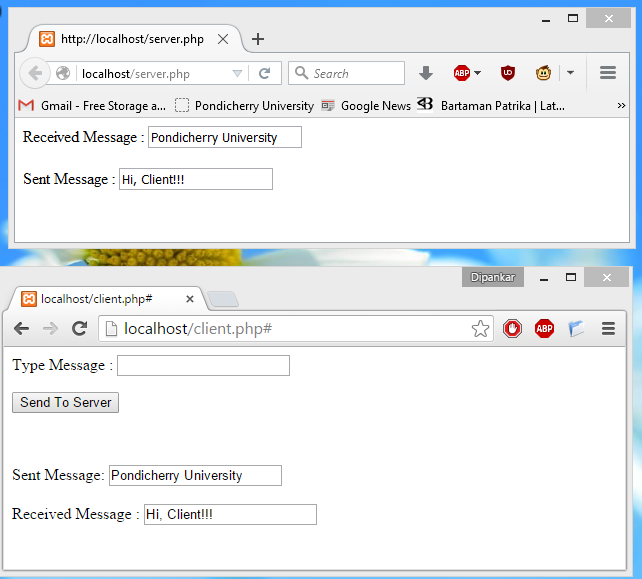The image size is (642, 579).
Task: Open Chrome hamburger menu
Action: (x=608, y=328)
